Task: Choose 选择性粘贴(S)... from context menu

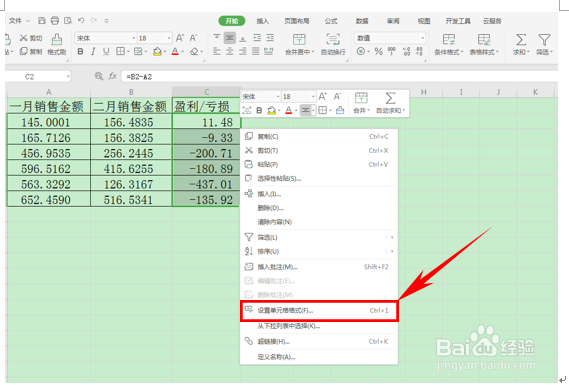Action: (319, 179)
